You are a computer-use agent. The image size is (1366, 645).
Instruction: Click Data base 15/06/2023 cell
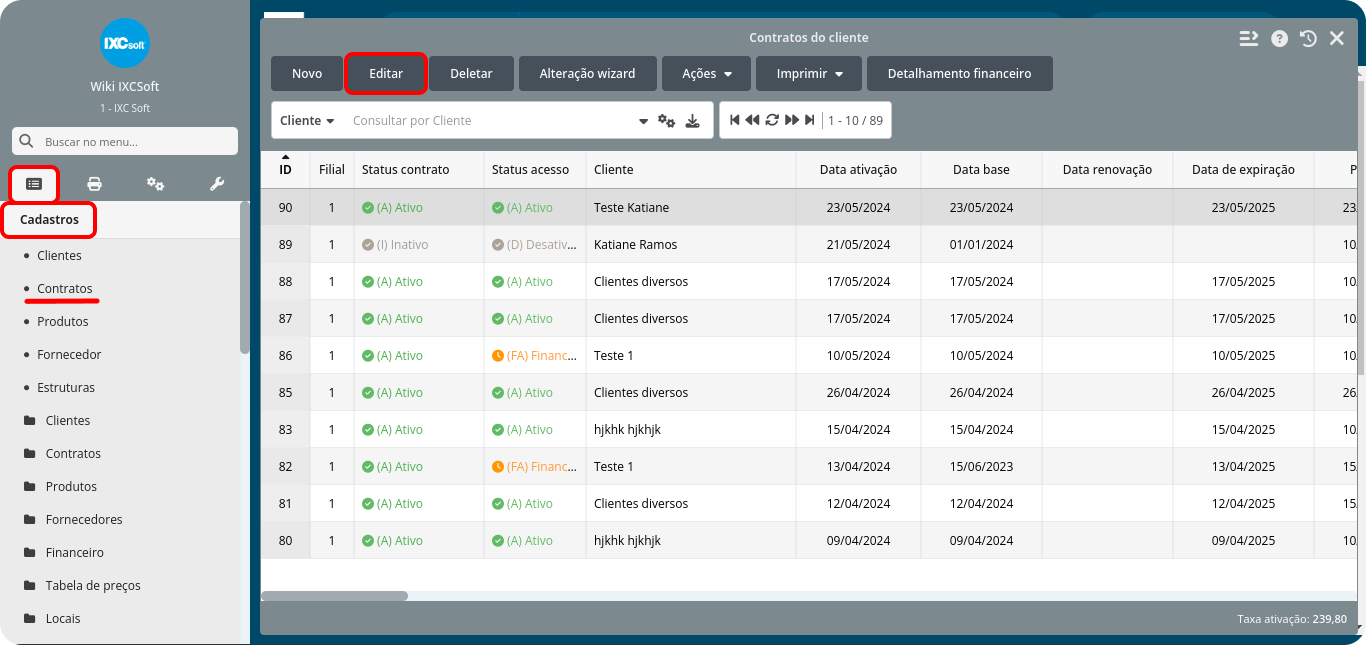[x=981, y=467]
